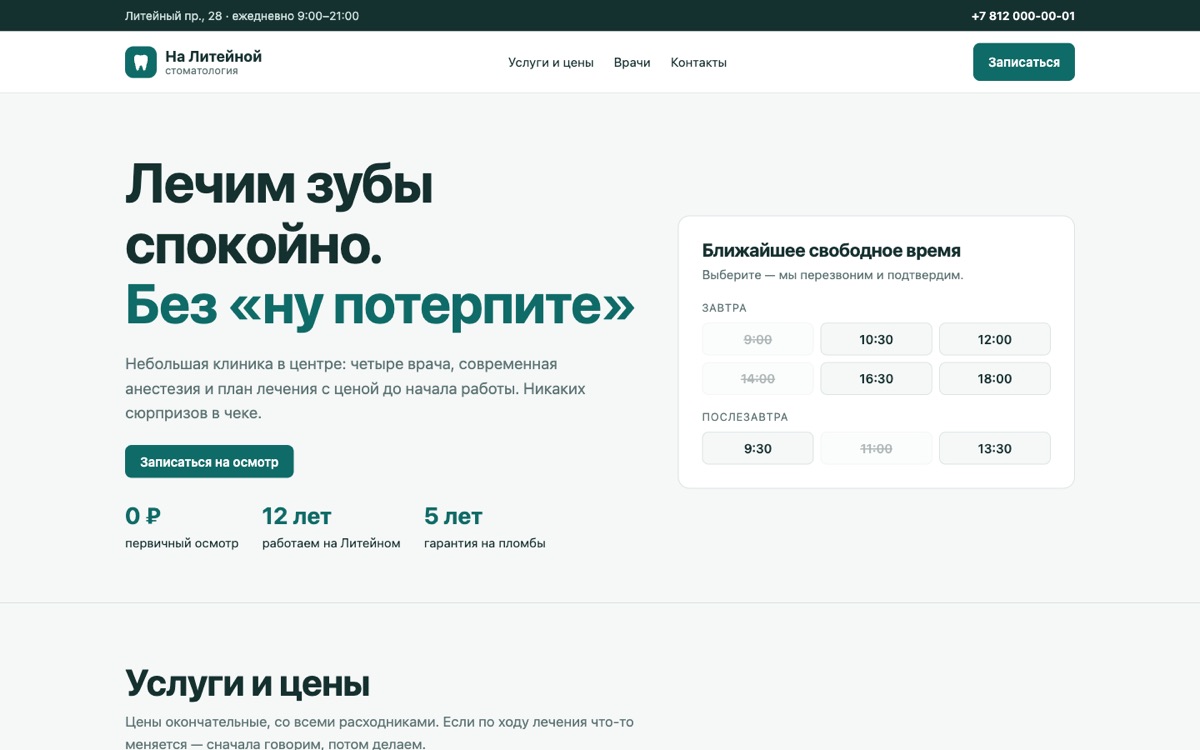Click the unavailable 14:00 slot
Image resolution: width=1200 pixels, height=750 pixels.
tap(758, 379)
